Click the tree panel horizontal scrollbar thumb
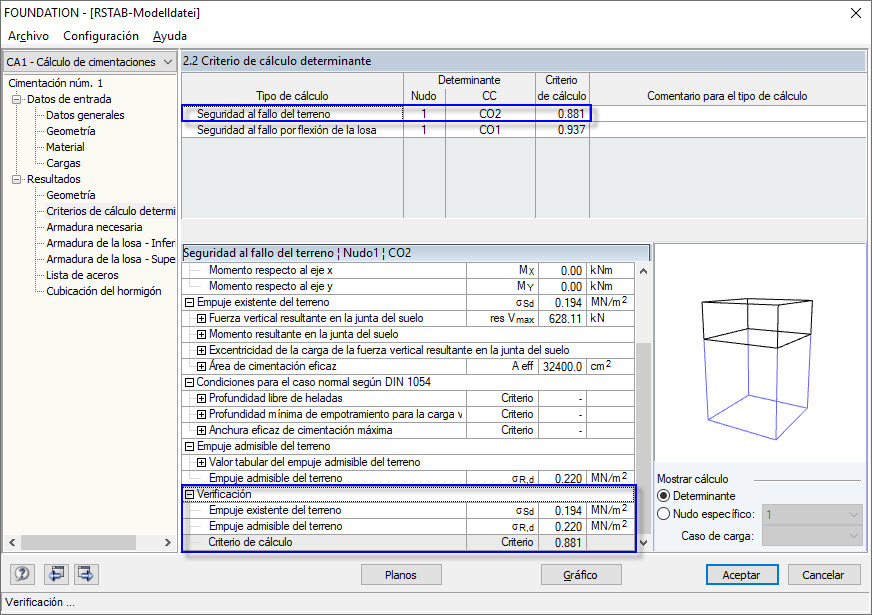 pyautogui.click(x=78, y=542)
